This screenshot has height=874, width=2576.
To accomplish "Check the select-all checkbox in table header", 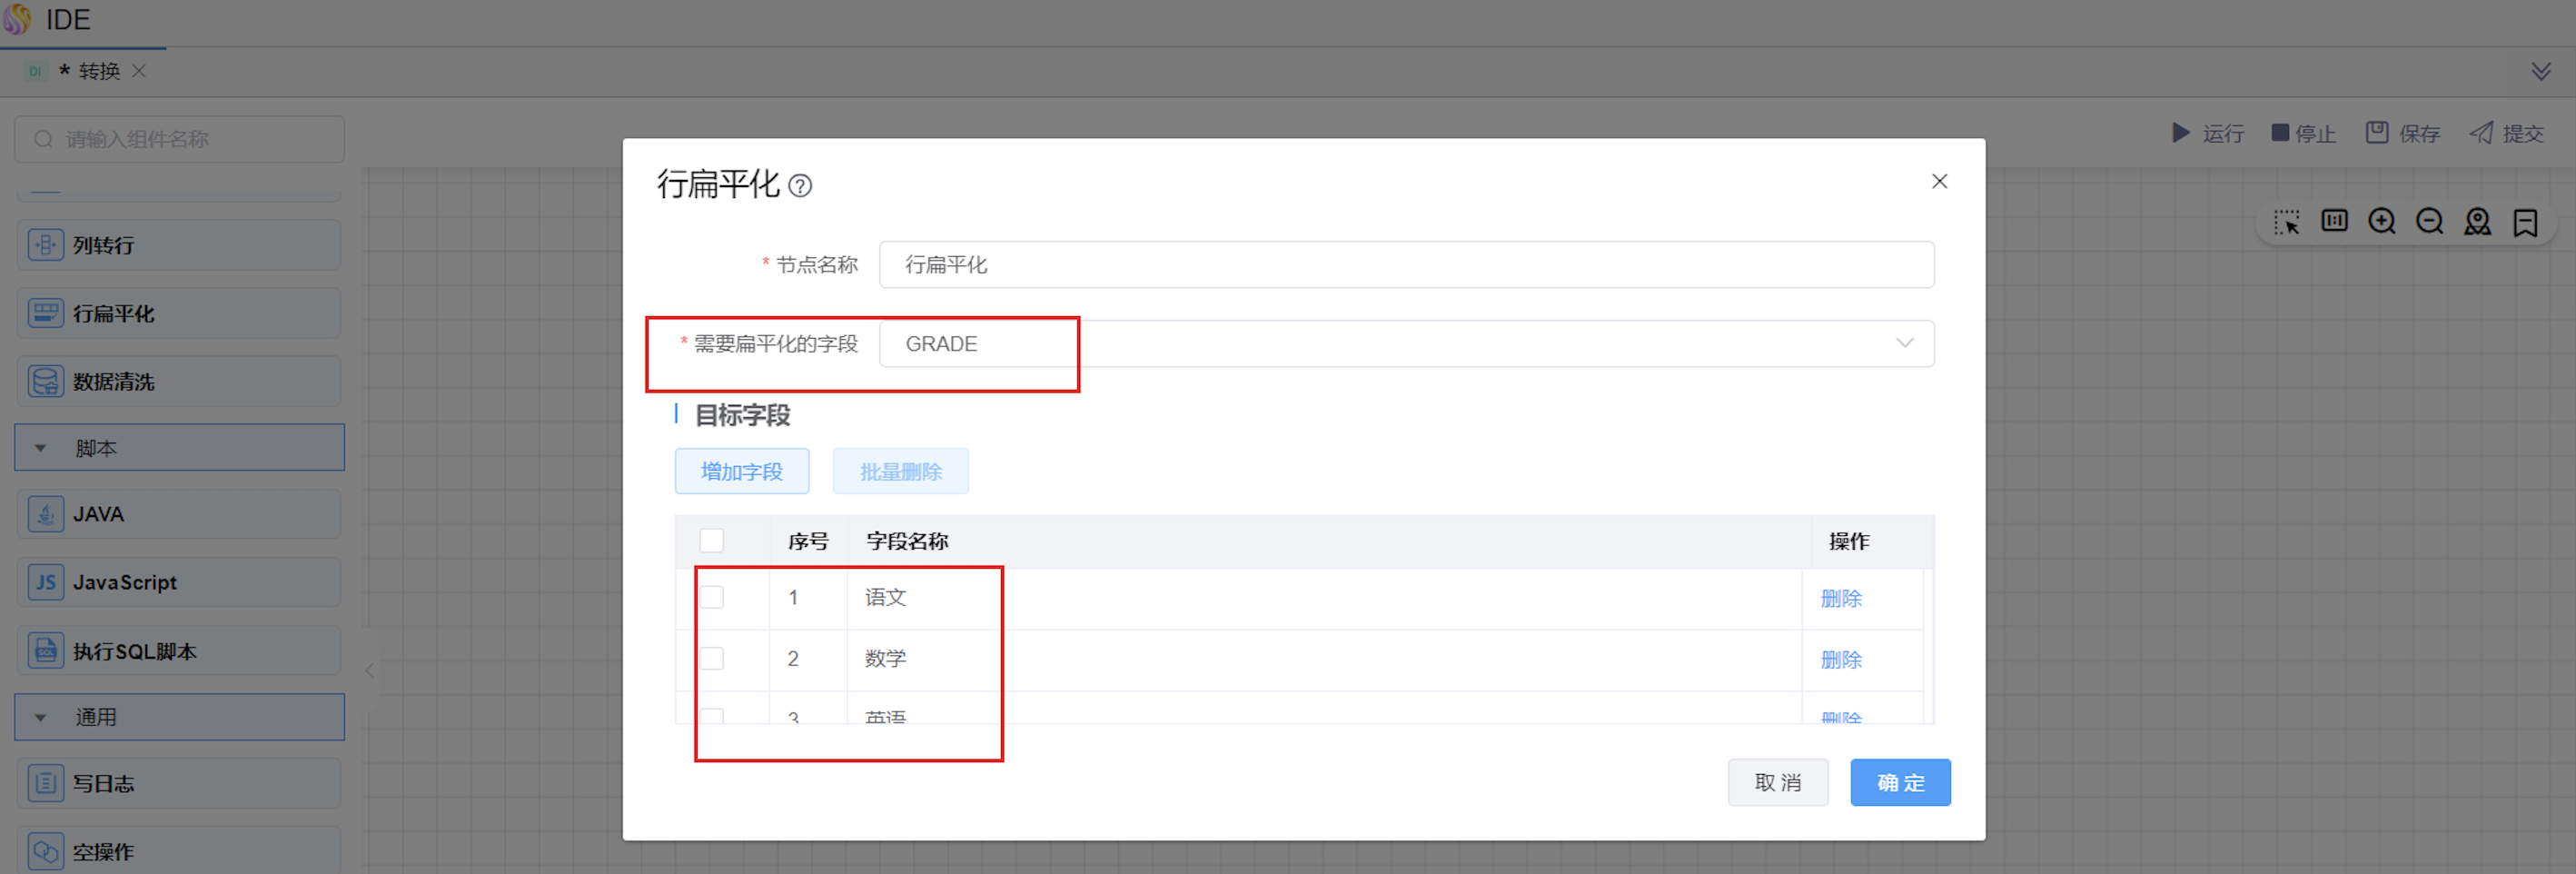I will [711, 541].
